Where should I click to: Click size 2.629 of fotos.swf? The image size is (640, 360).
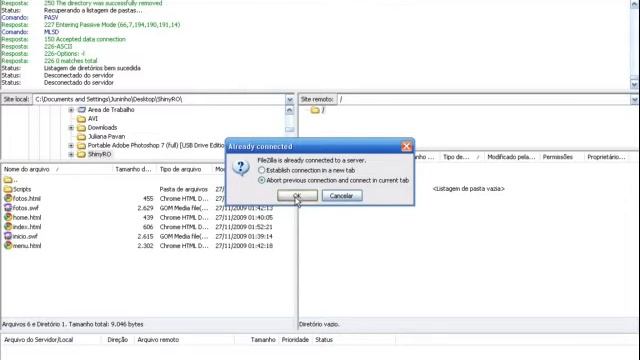click(x=145, y=208)
